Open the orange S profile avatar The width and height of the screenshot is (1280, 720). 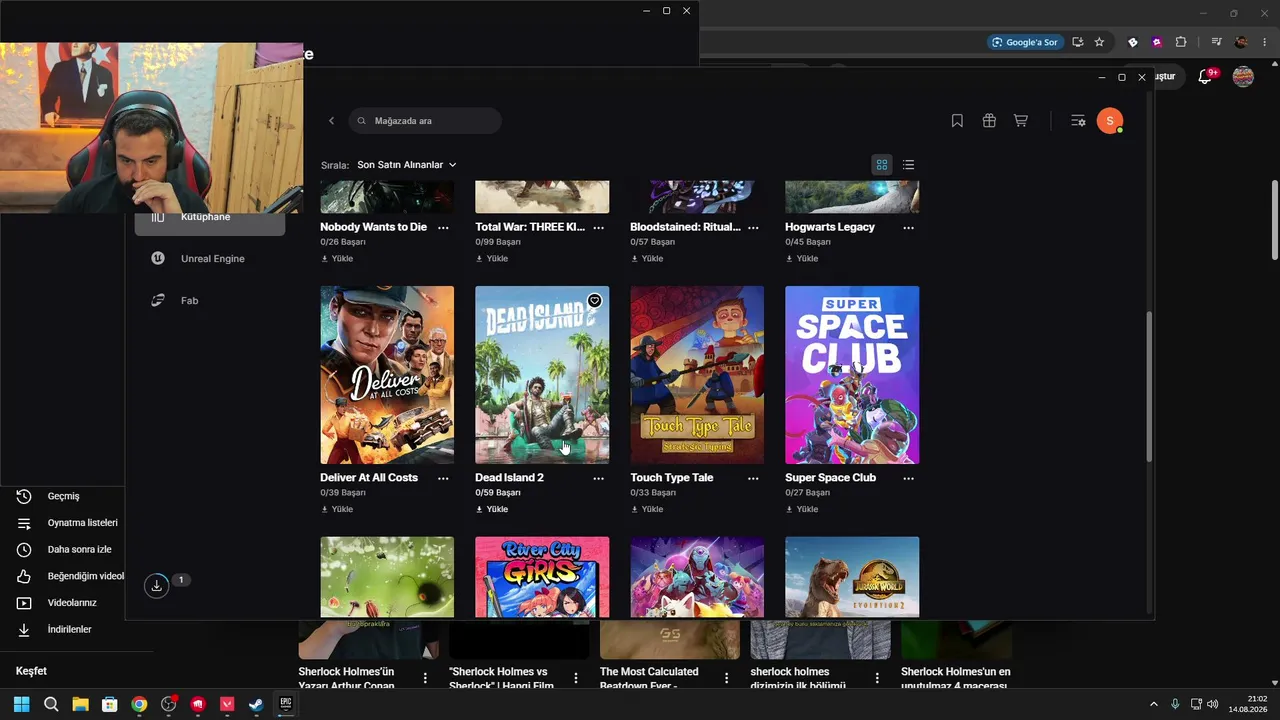[1109, 121]
